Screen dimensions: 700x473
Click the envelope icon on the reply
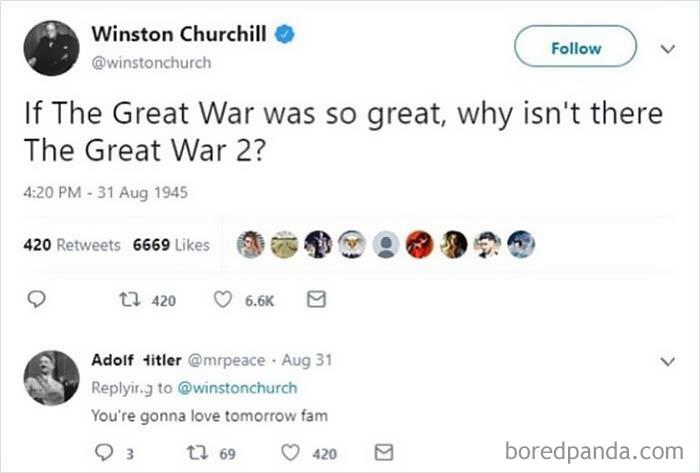[383, 452]
